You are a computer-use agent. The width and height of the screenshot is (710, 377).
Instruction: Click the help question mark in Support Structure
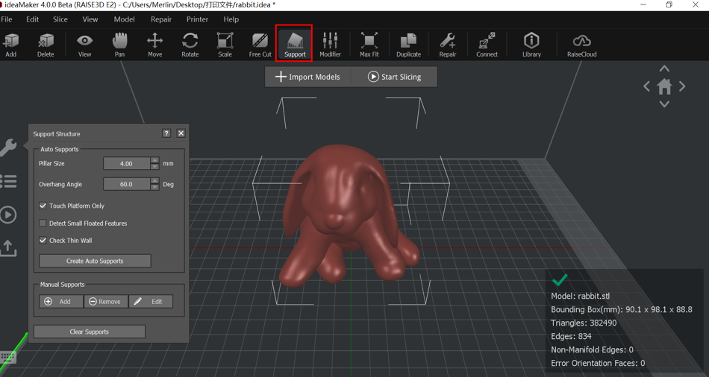167,133
